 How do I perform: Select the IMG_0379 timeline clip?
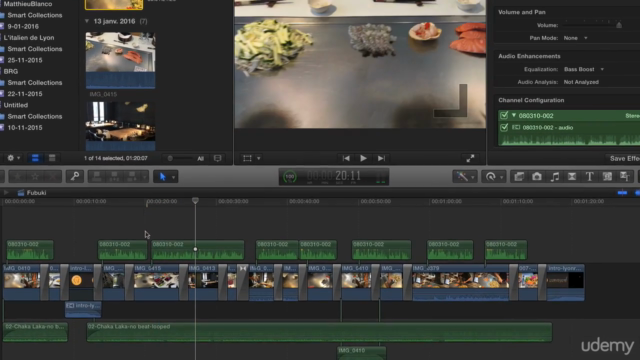(x=460, y=282)
